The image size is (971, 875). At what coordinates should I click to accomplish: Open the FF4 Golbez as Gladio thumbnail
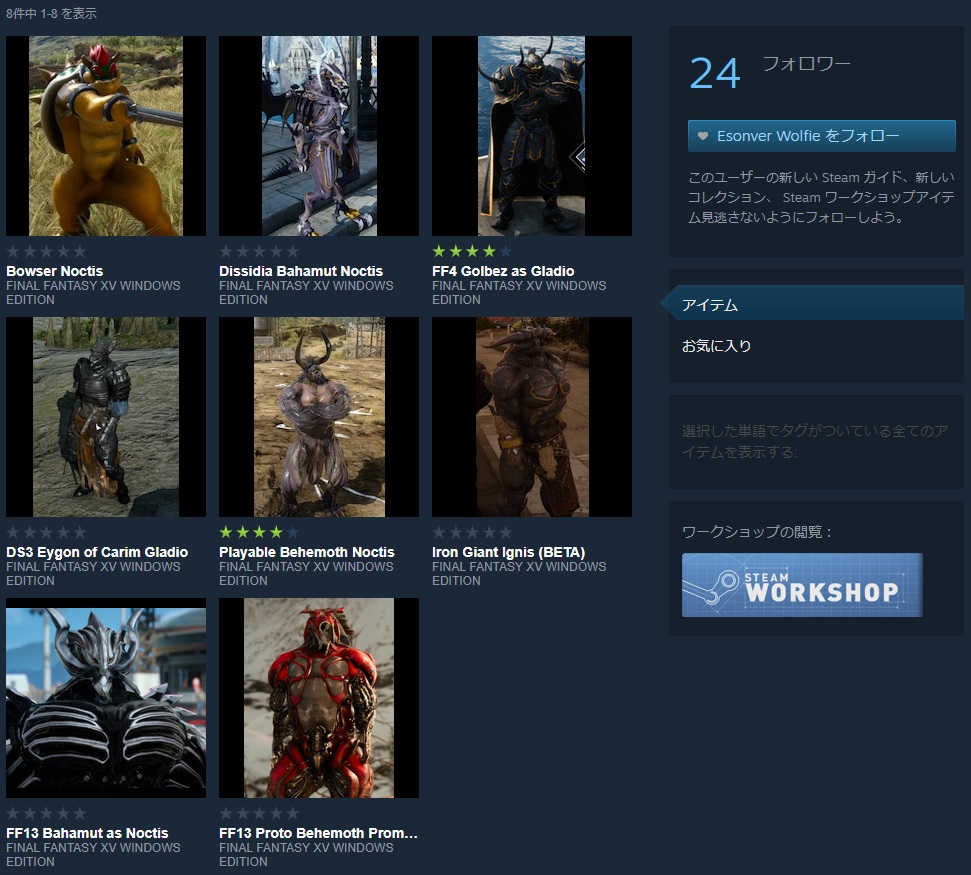click(x=532, y=136)
